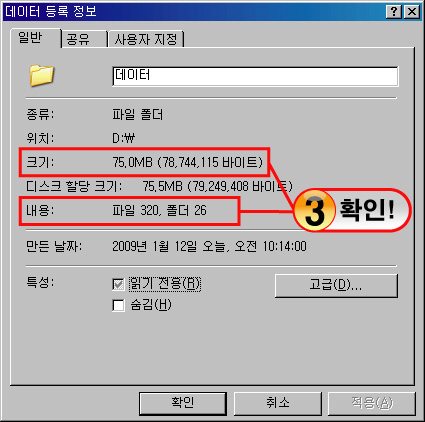The image size is (425, 422).
Task: Toggle the 읽기 전용(R) checkbox
Action: [x=118, y=285]
